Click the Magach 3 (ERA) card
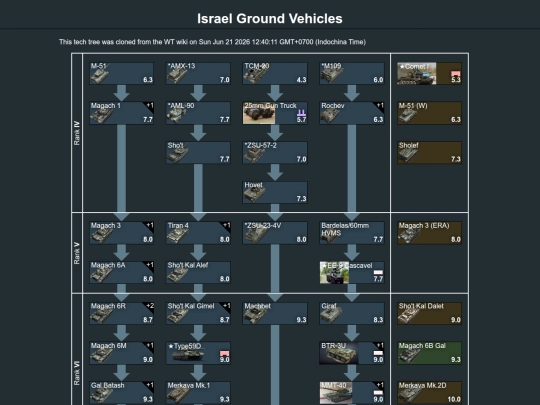 pos(429,233)
